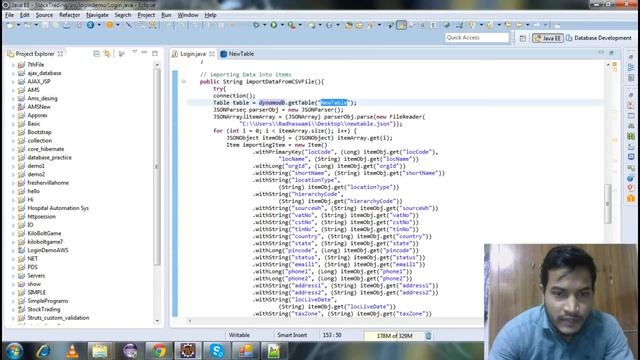Screen dimensions: 640x360
Task: Expand the 7thFile project
Action: tap(13, 65)
